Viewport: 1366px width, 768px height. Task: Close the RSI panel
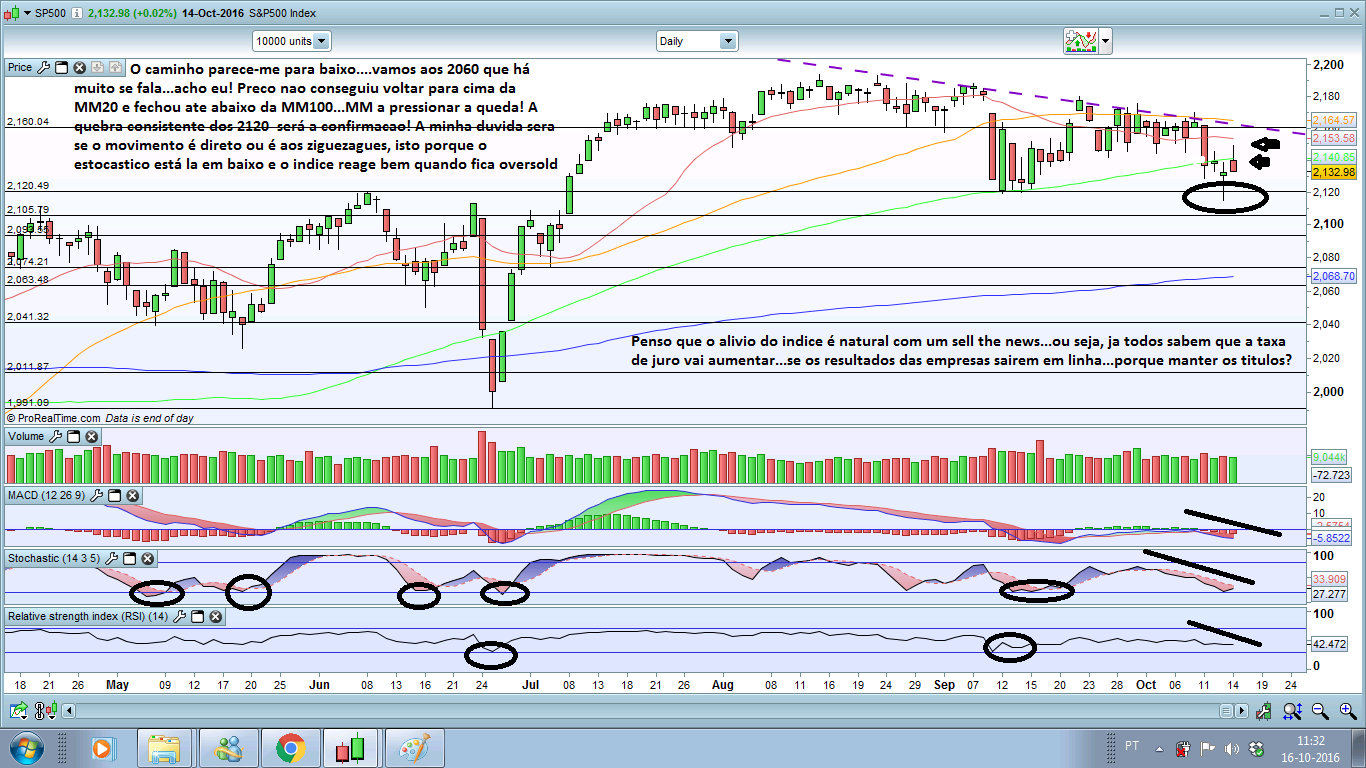coord(216,617)
